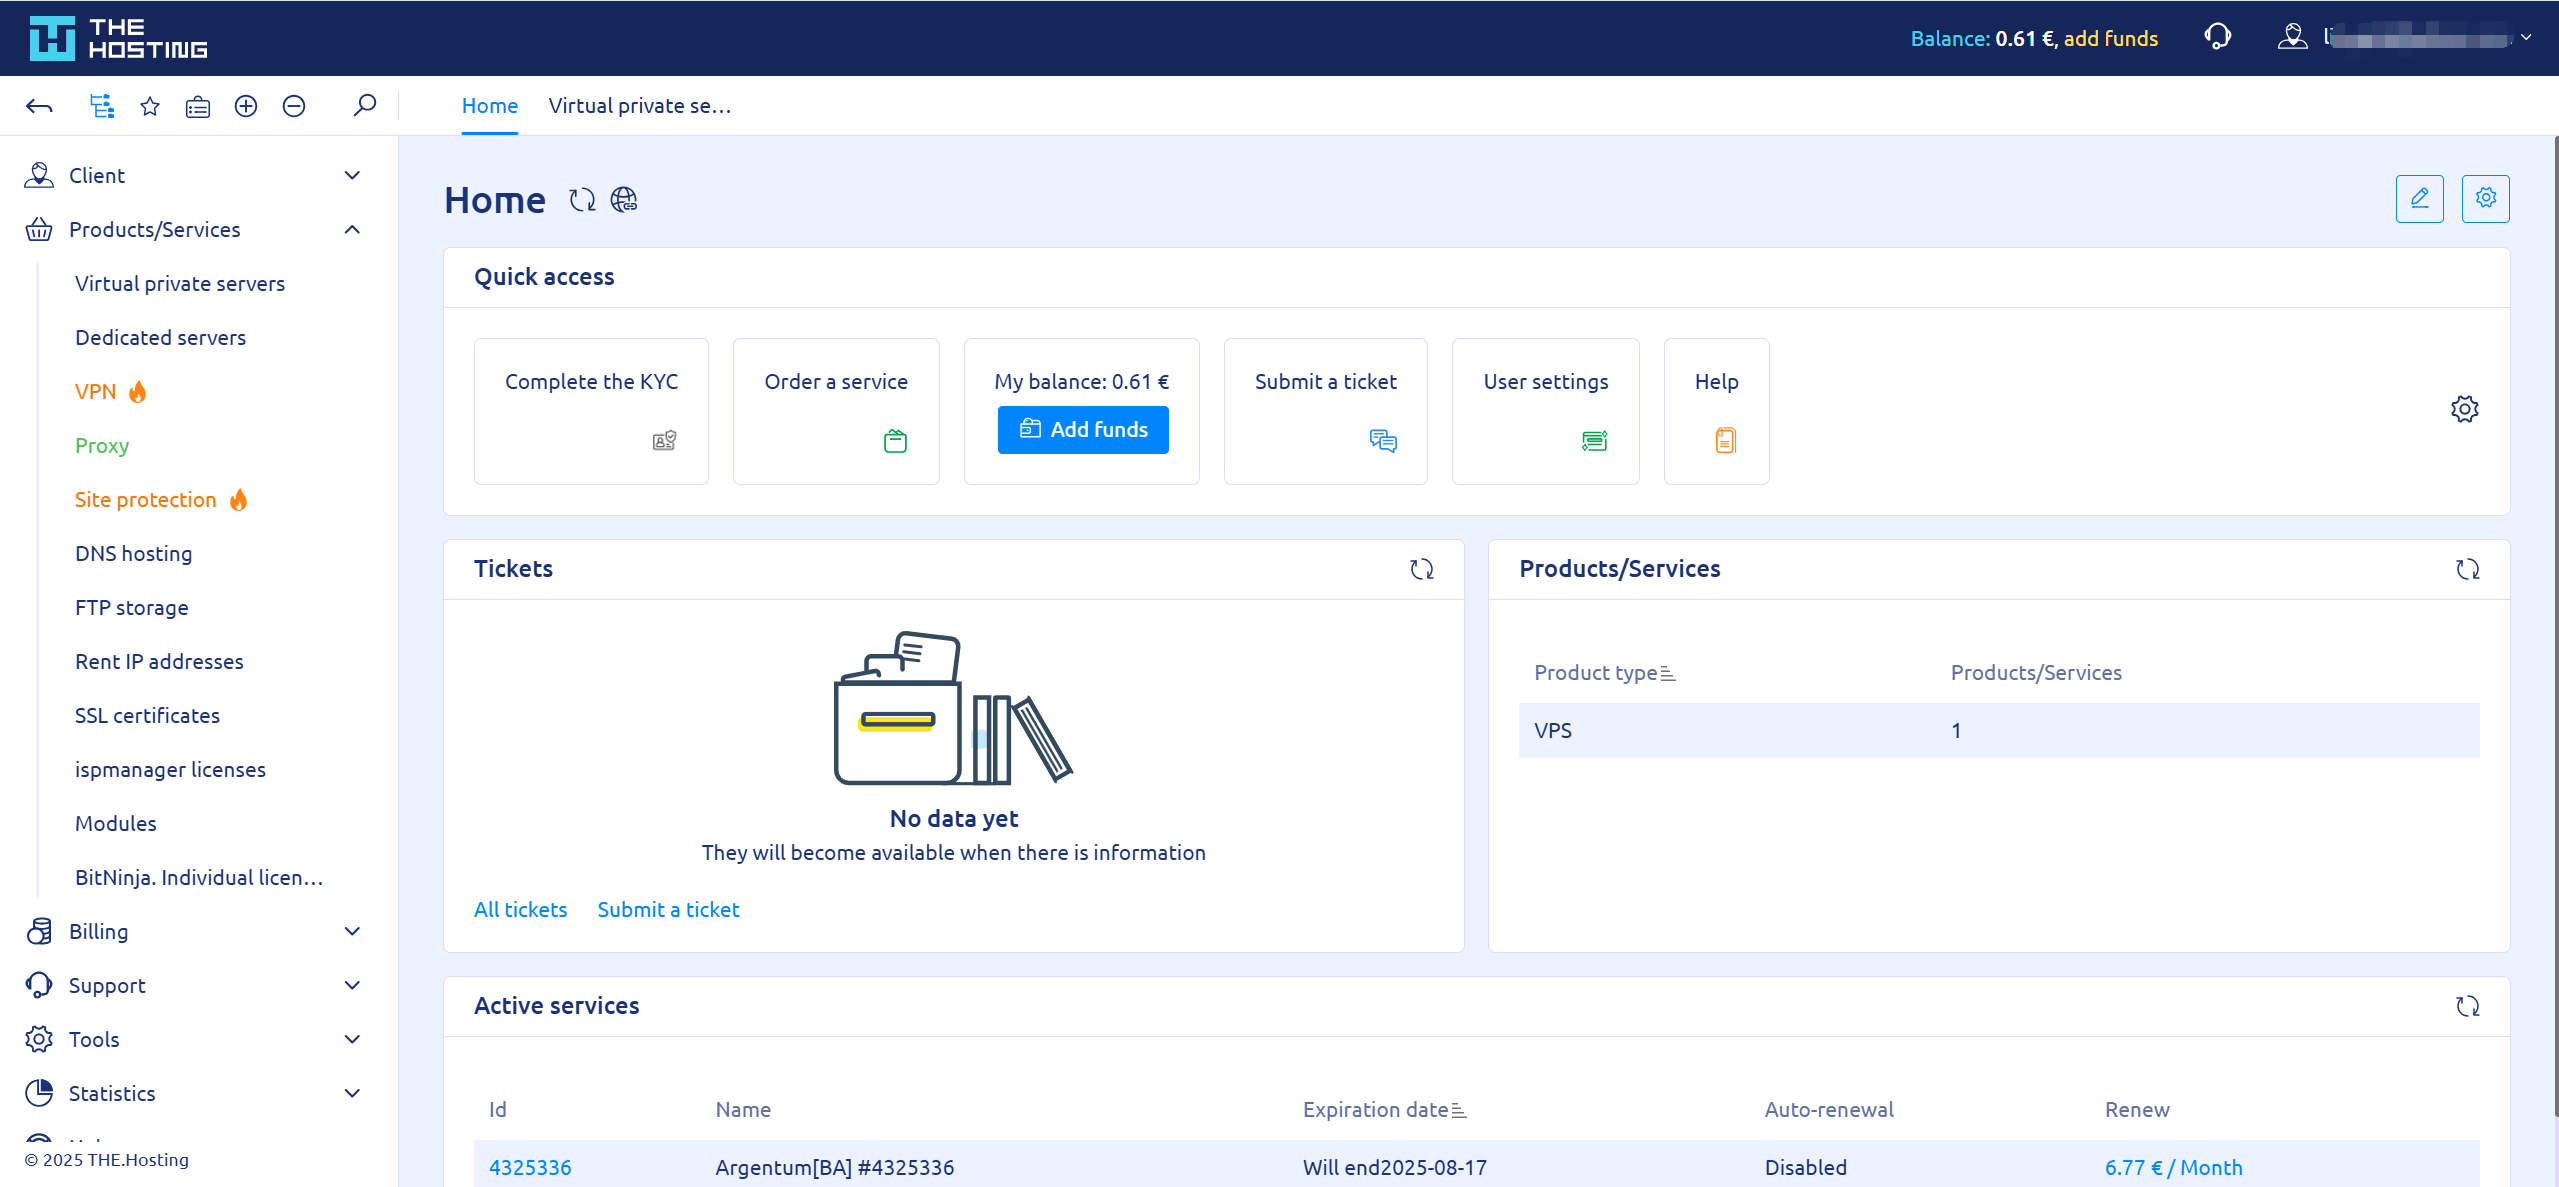Open VPN in sidebar
The image size is (2559, 1187).
(x=96, y=392)
